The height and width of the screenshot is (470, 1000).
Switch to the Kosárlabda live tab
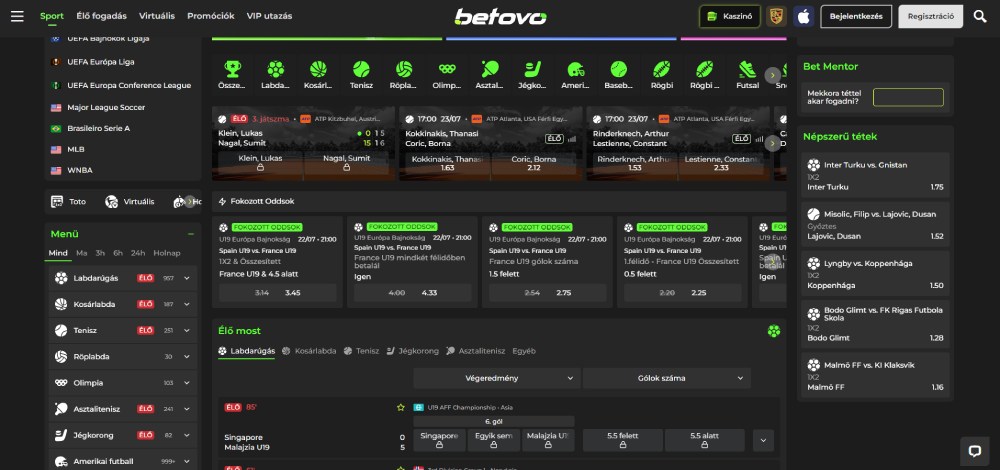(309, 351)
